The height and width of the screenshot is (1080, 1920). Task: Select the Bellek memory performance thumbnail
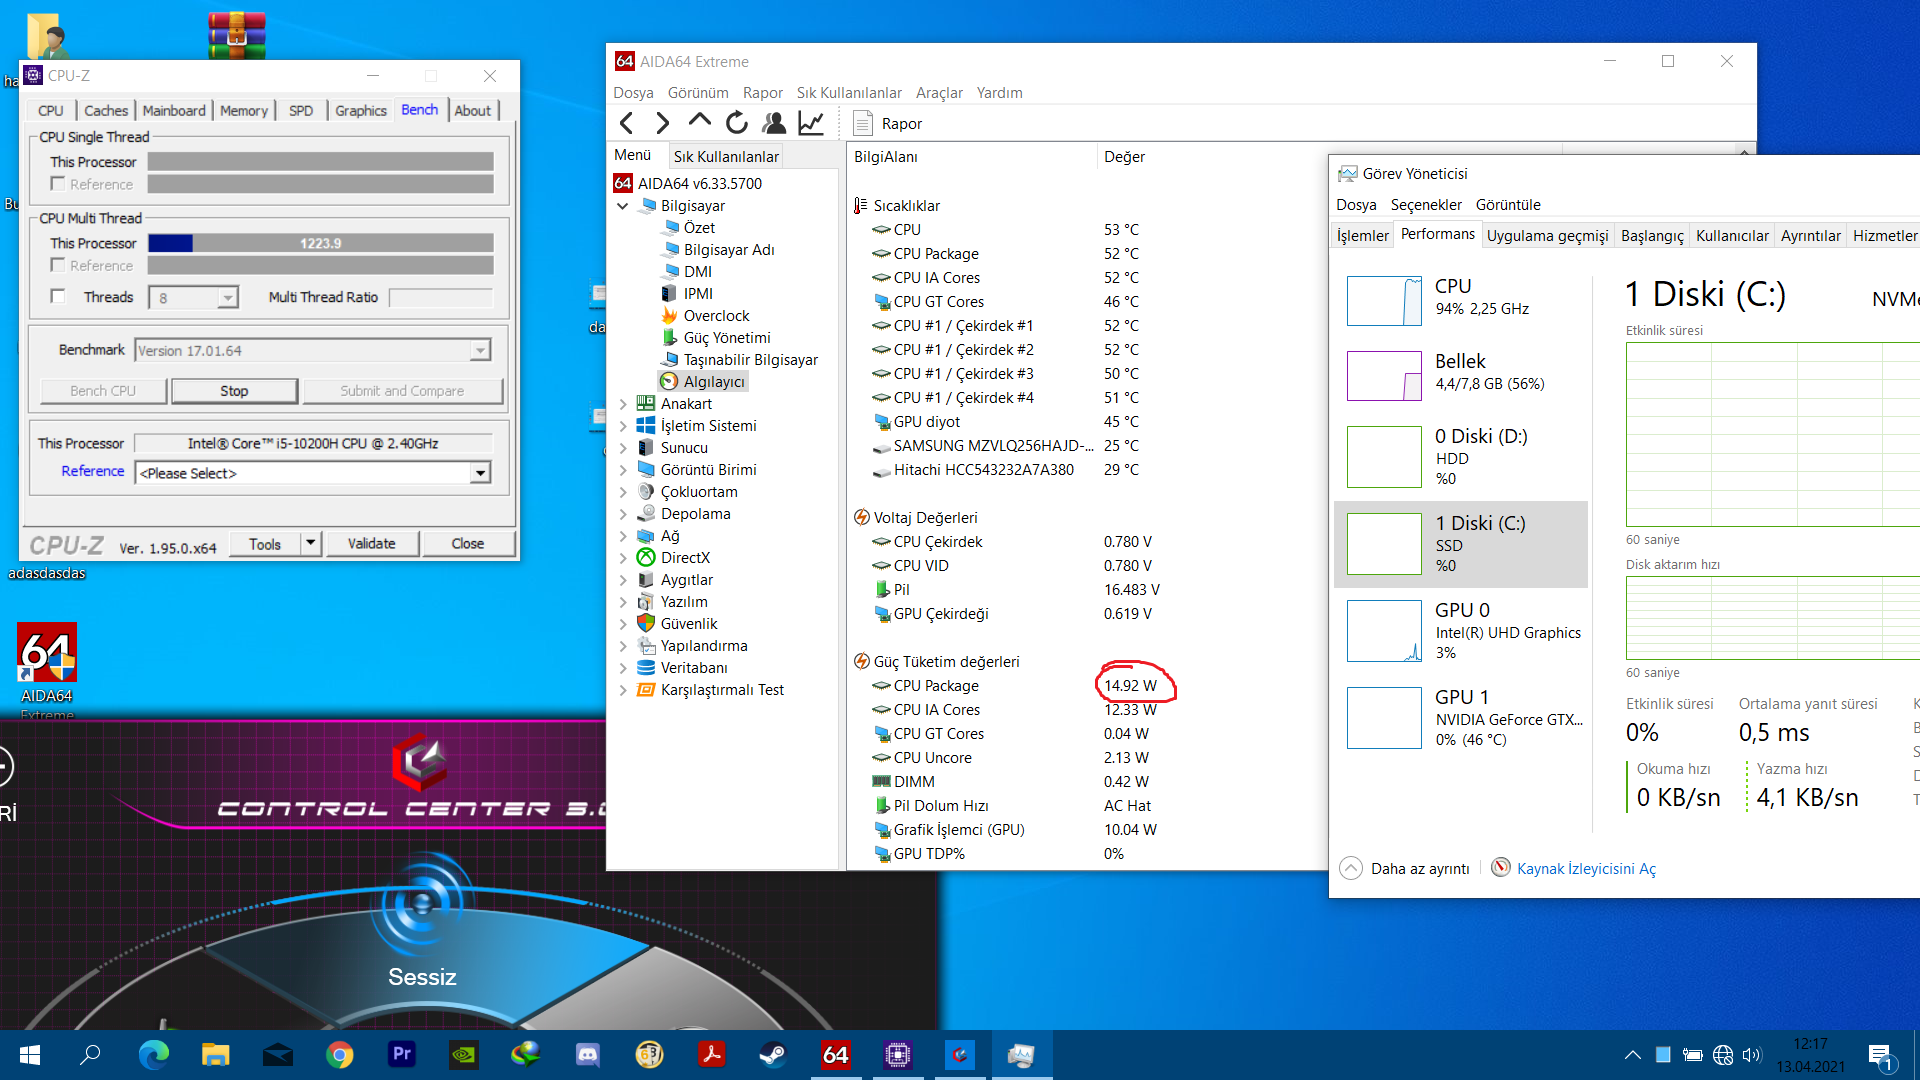tap(1384, 375)
